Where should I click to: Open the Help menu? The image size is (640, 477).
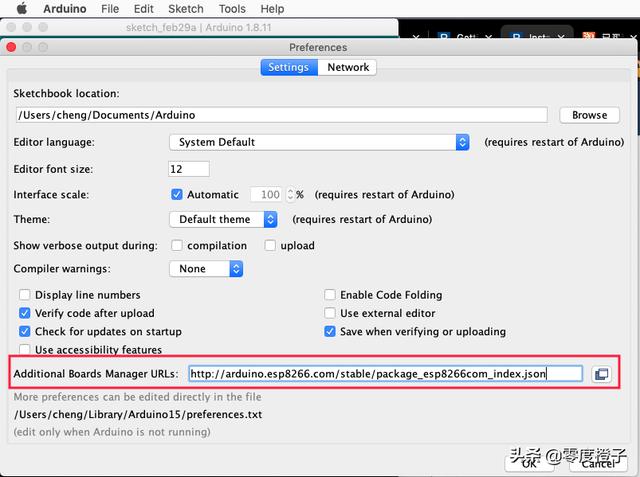(x=272, y=9)
